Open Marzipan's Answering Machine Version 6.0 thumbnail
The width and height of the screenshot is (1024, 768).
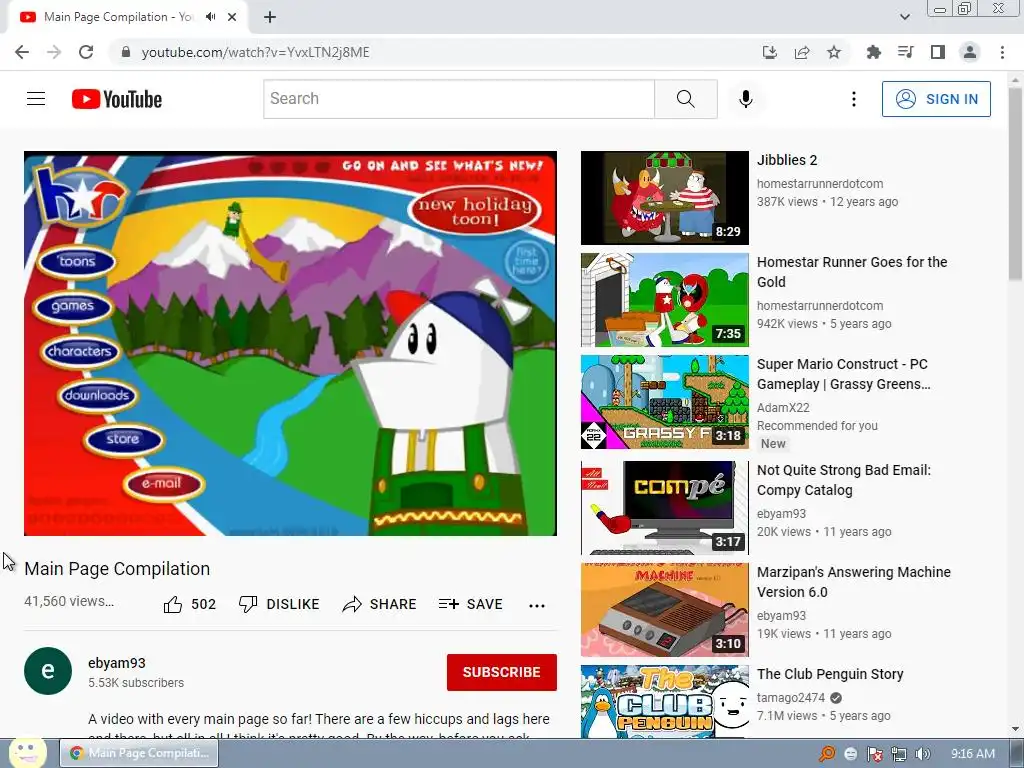click(x=665, y=609)
